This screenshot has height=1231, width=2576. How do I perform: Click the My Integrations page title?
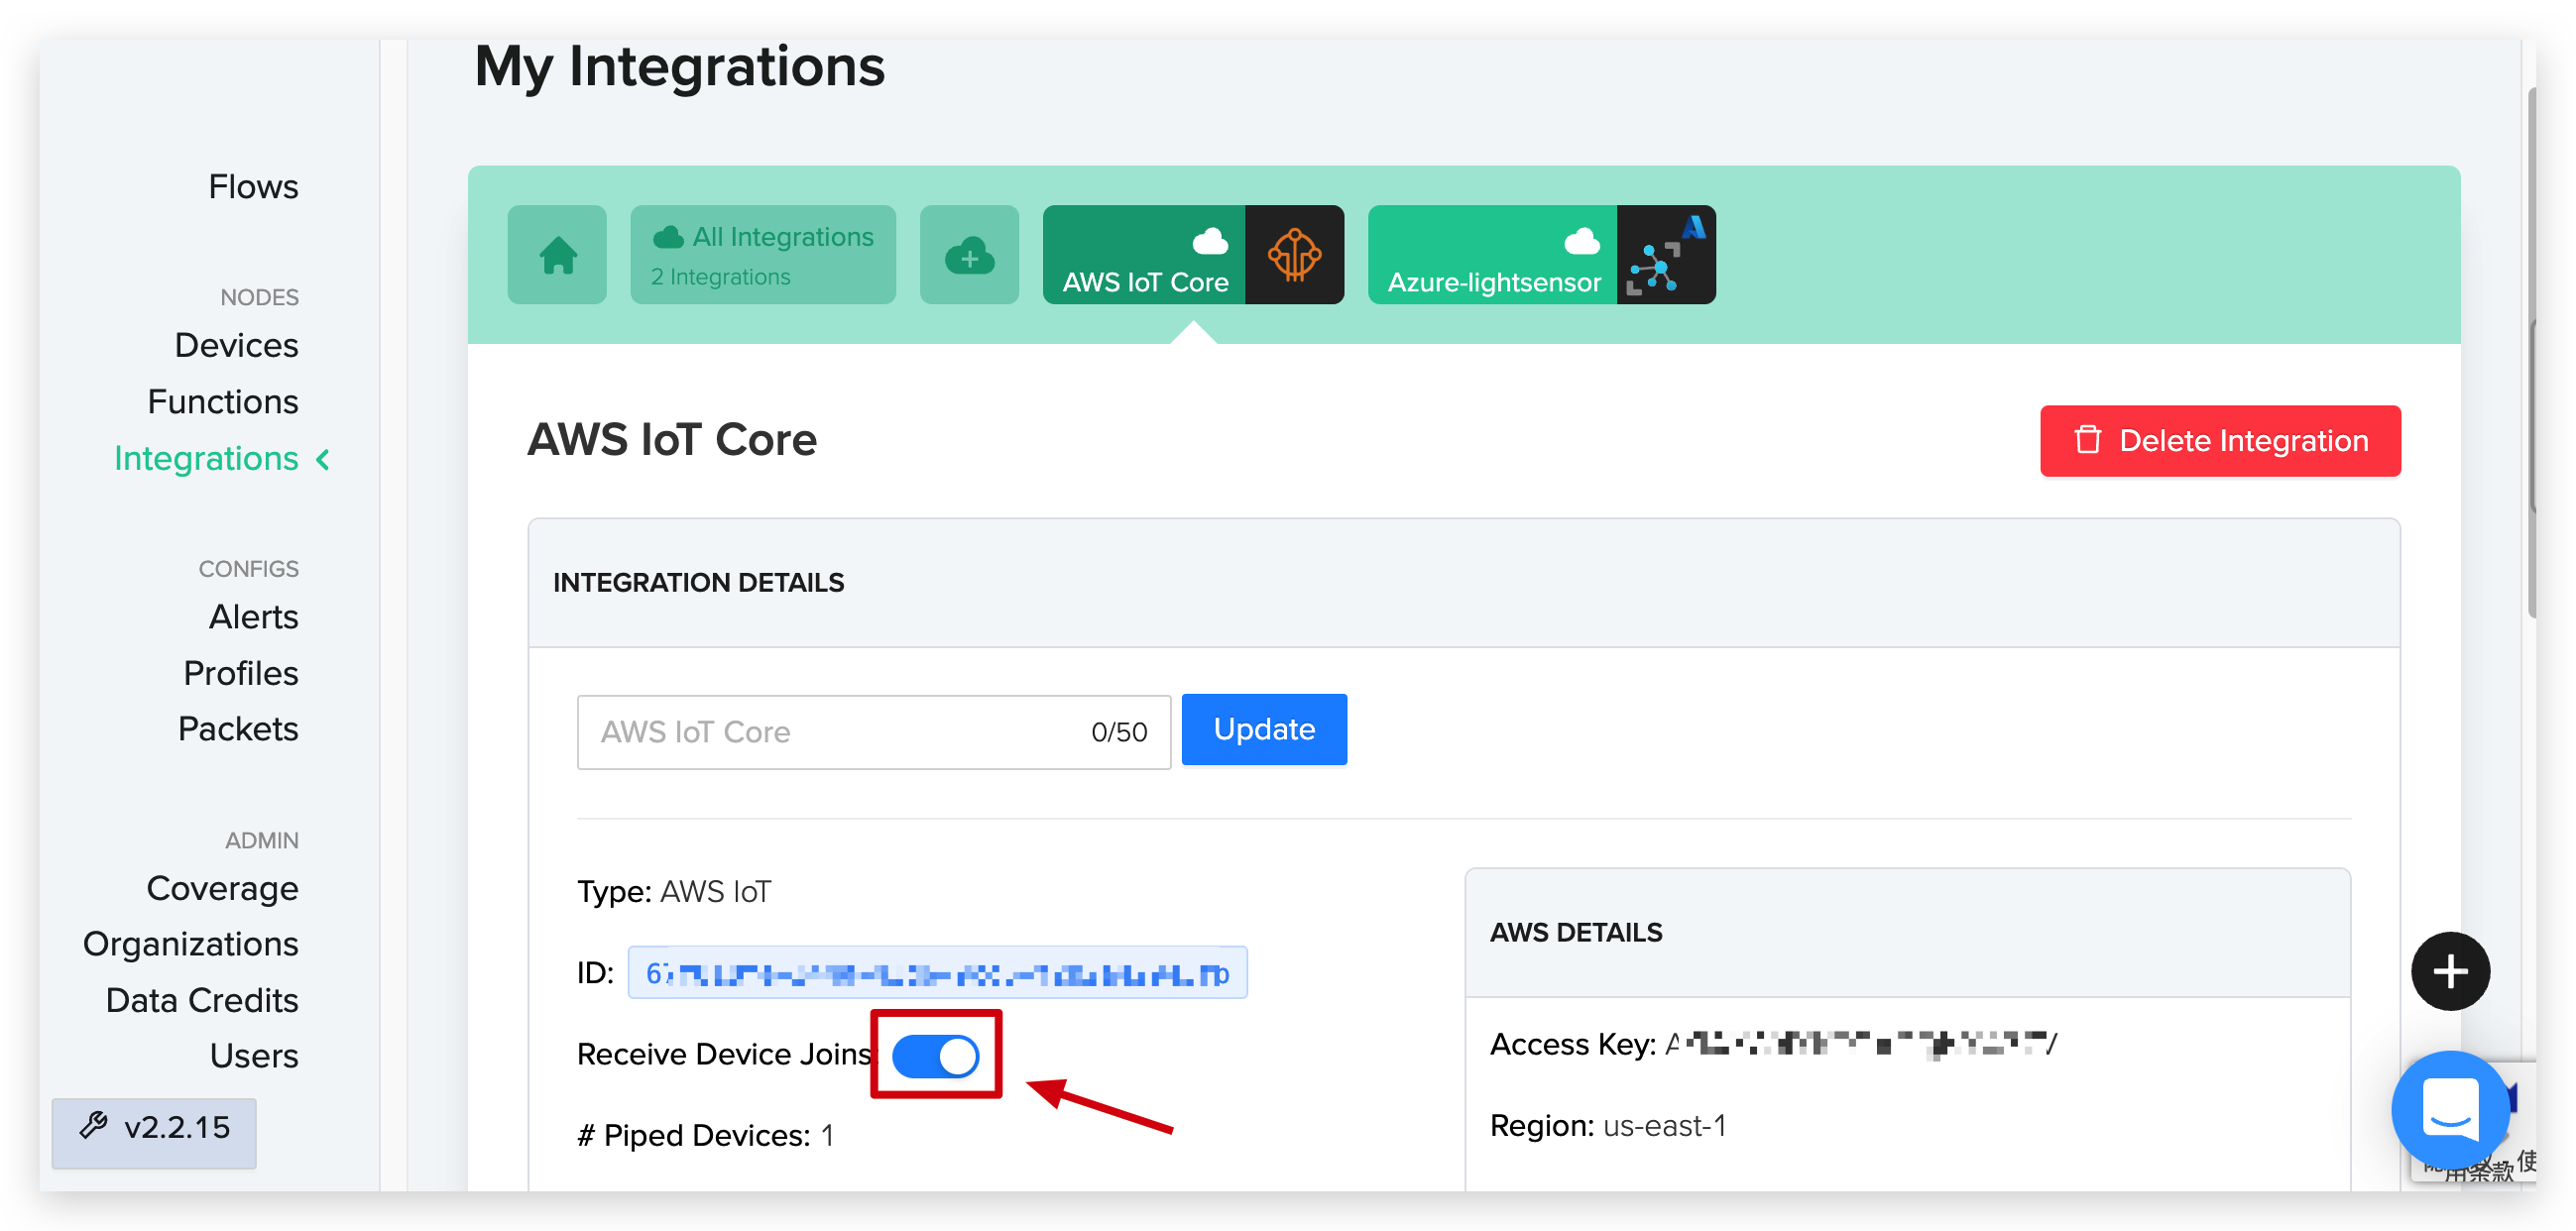coord(679,67)
